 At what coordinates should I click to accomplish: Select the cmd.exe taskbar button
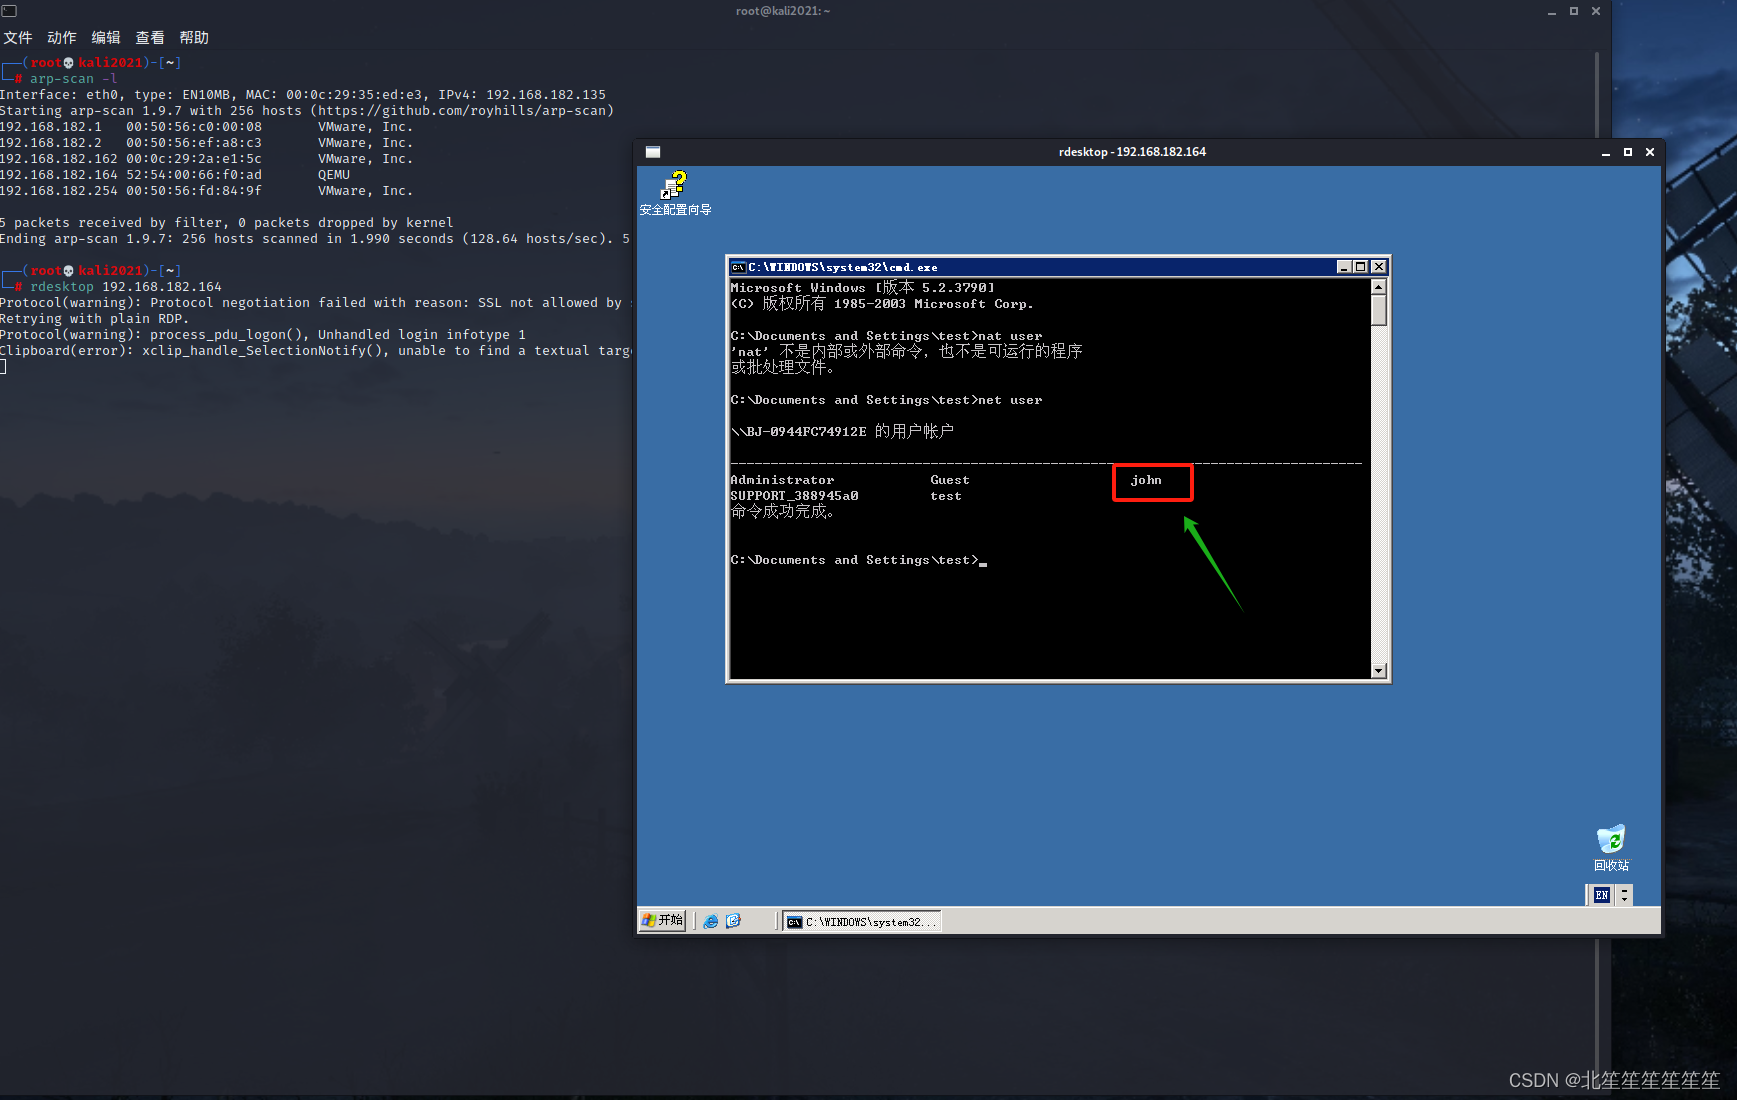coord(862,921)
